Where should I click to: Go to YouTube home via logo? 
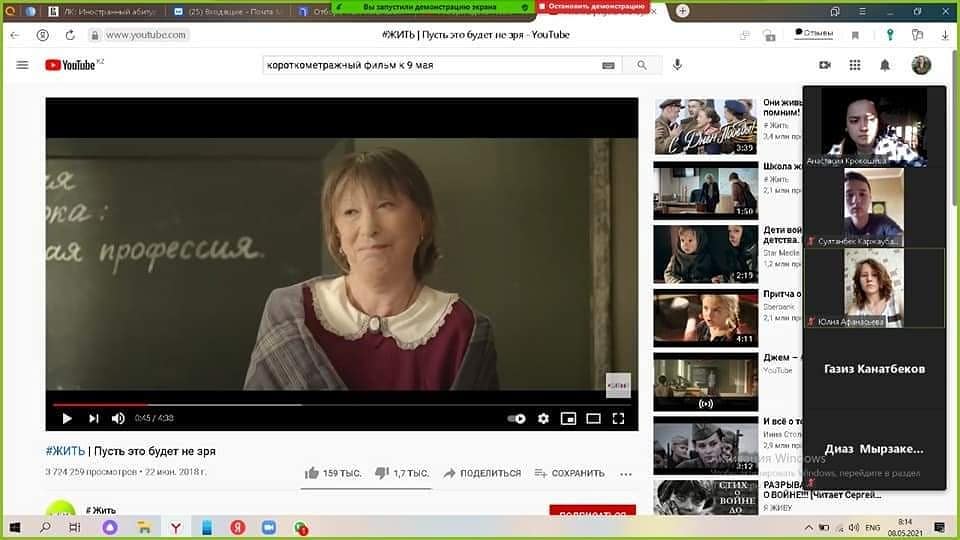pyautogui.click(x=70, y=65)
